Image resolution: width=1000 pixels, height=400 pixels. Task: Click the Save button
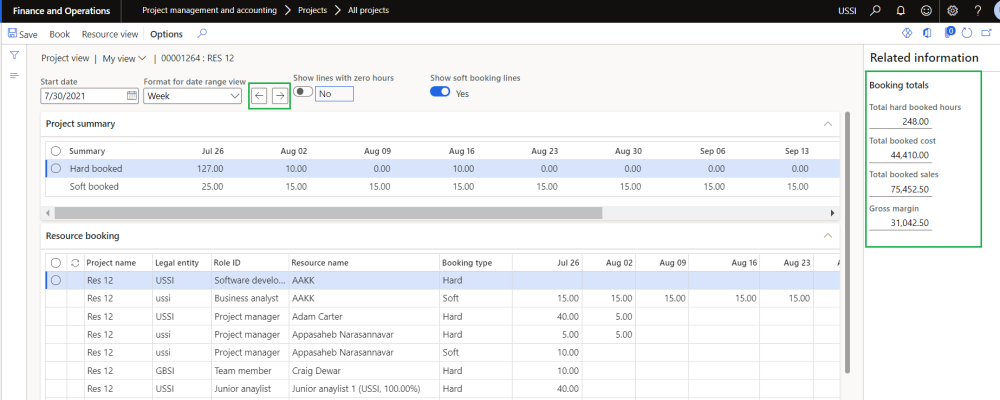[23, 34]
